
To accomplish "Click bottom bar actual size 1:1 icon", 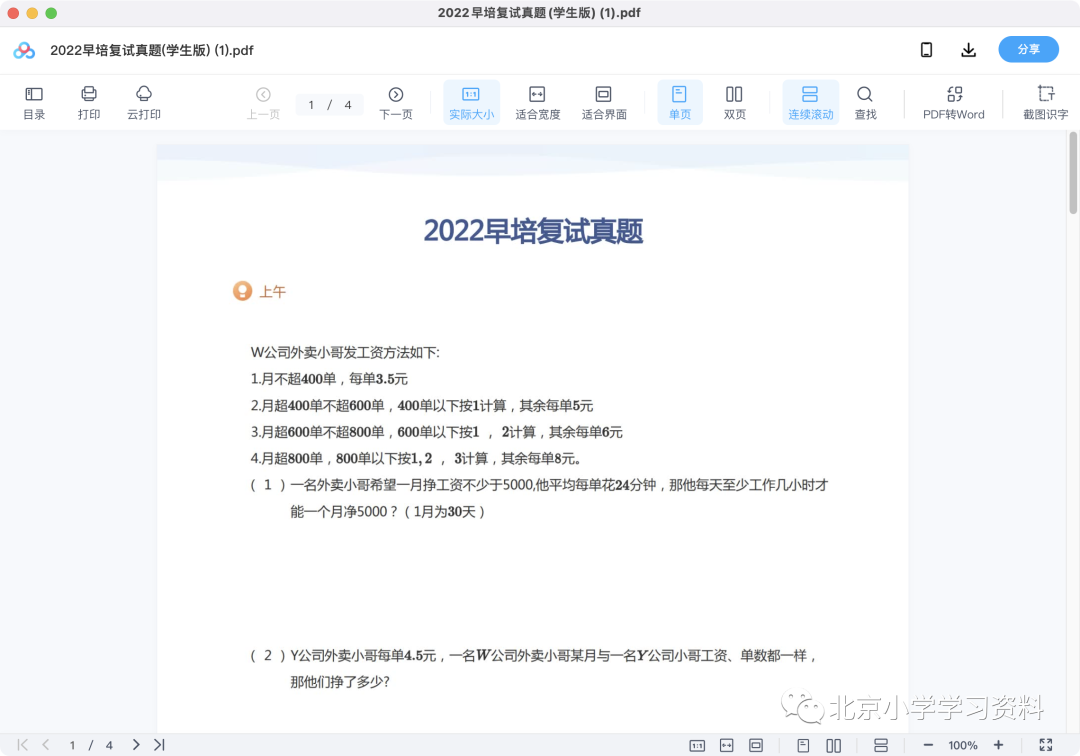I will click(697, 745).
